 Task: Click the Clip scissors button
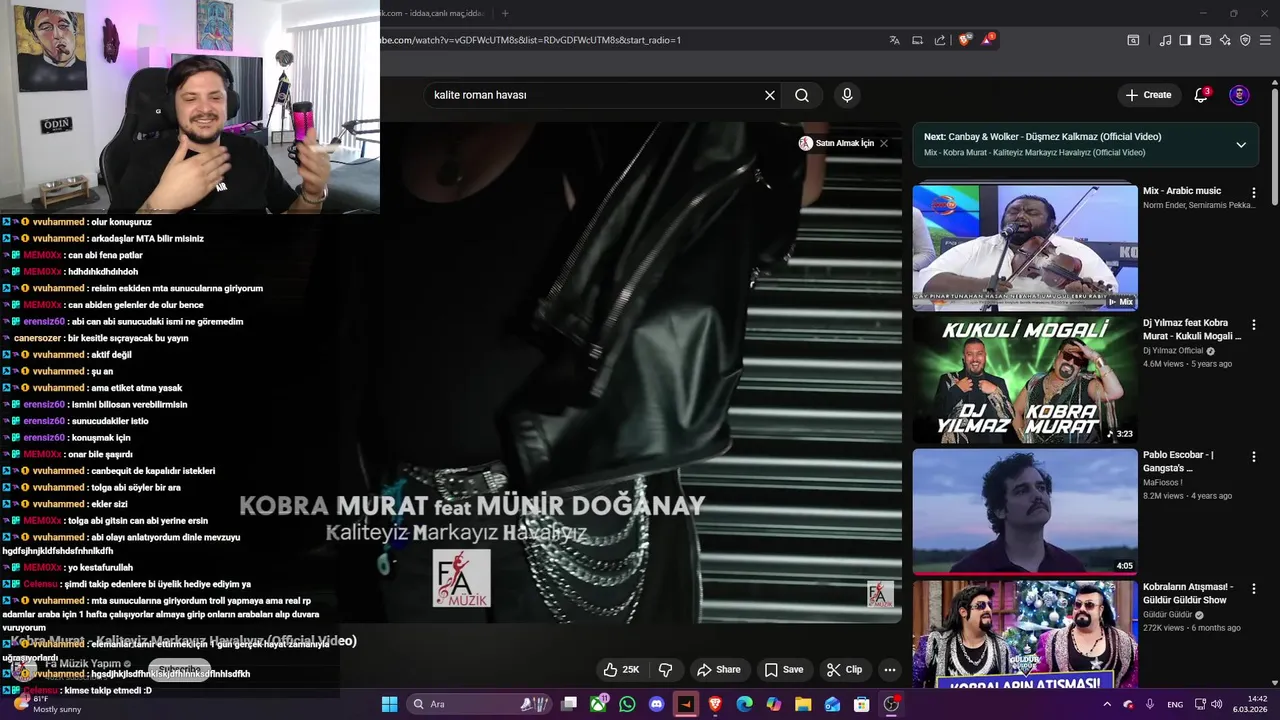click(844, 670)
